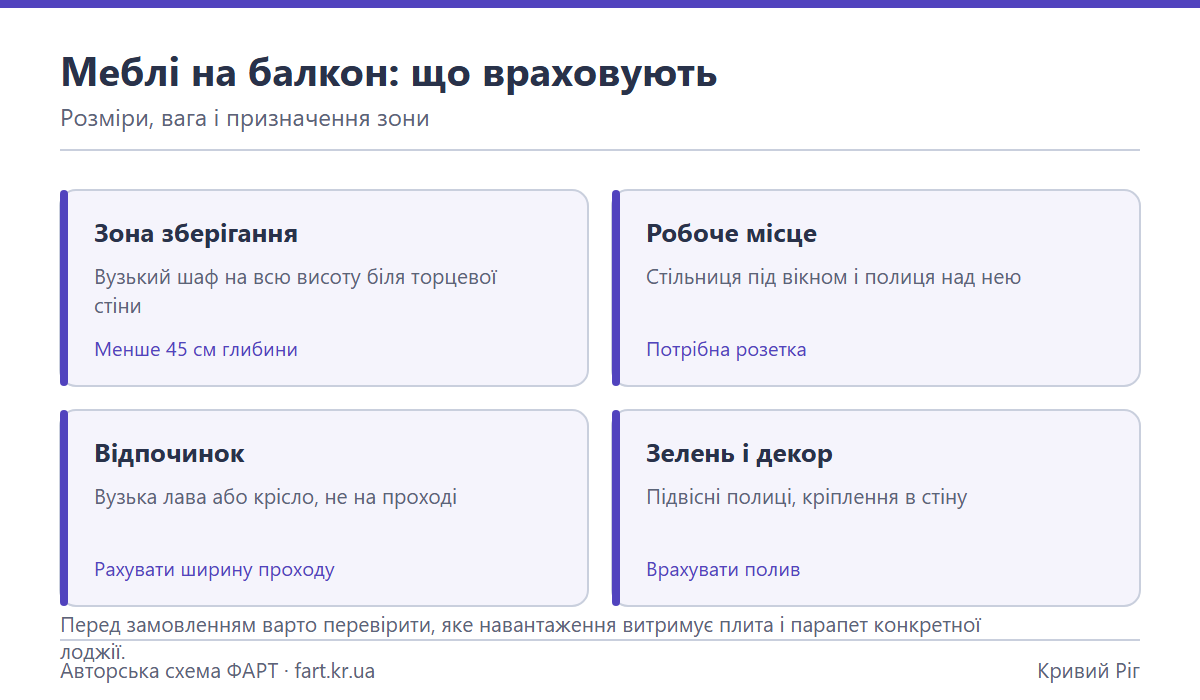Open the 'Відпочинок' card title

coord(169,454)
